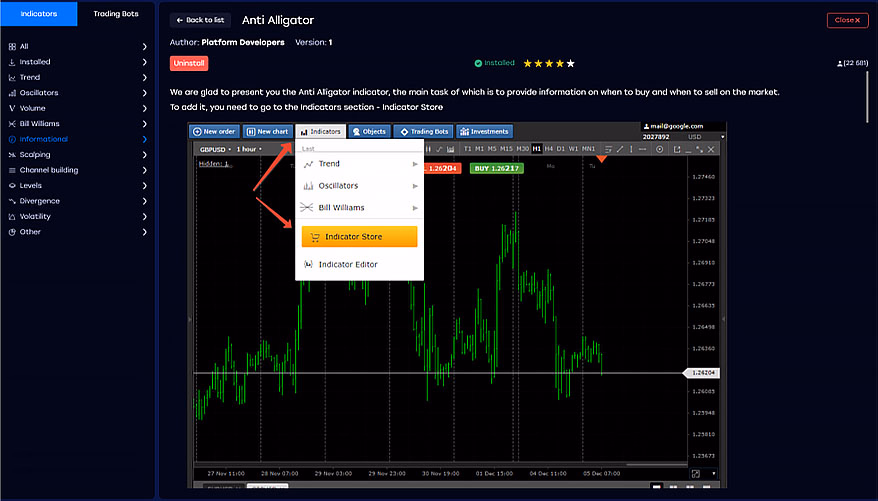Click the lines icon beside Channel building

tap(12, 170)
